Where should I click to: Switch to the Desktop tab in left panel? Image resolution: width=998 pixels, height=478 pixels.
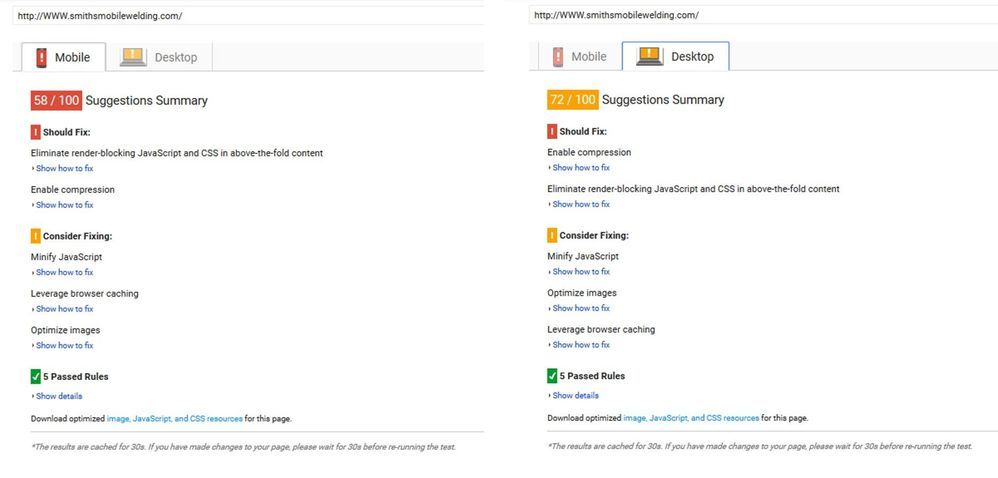tap(159, 57)
